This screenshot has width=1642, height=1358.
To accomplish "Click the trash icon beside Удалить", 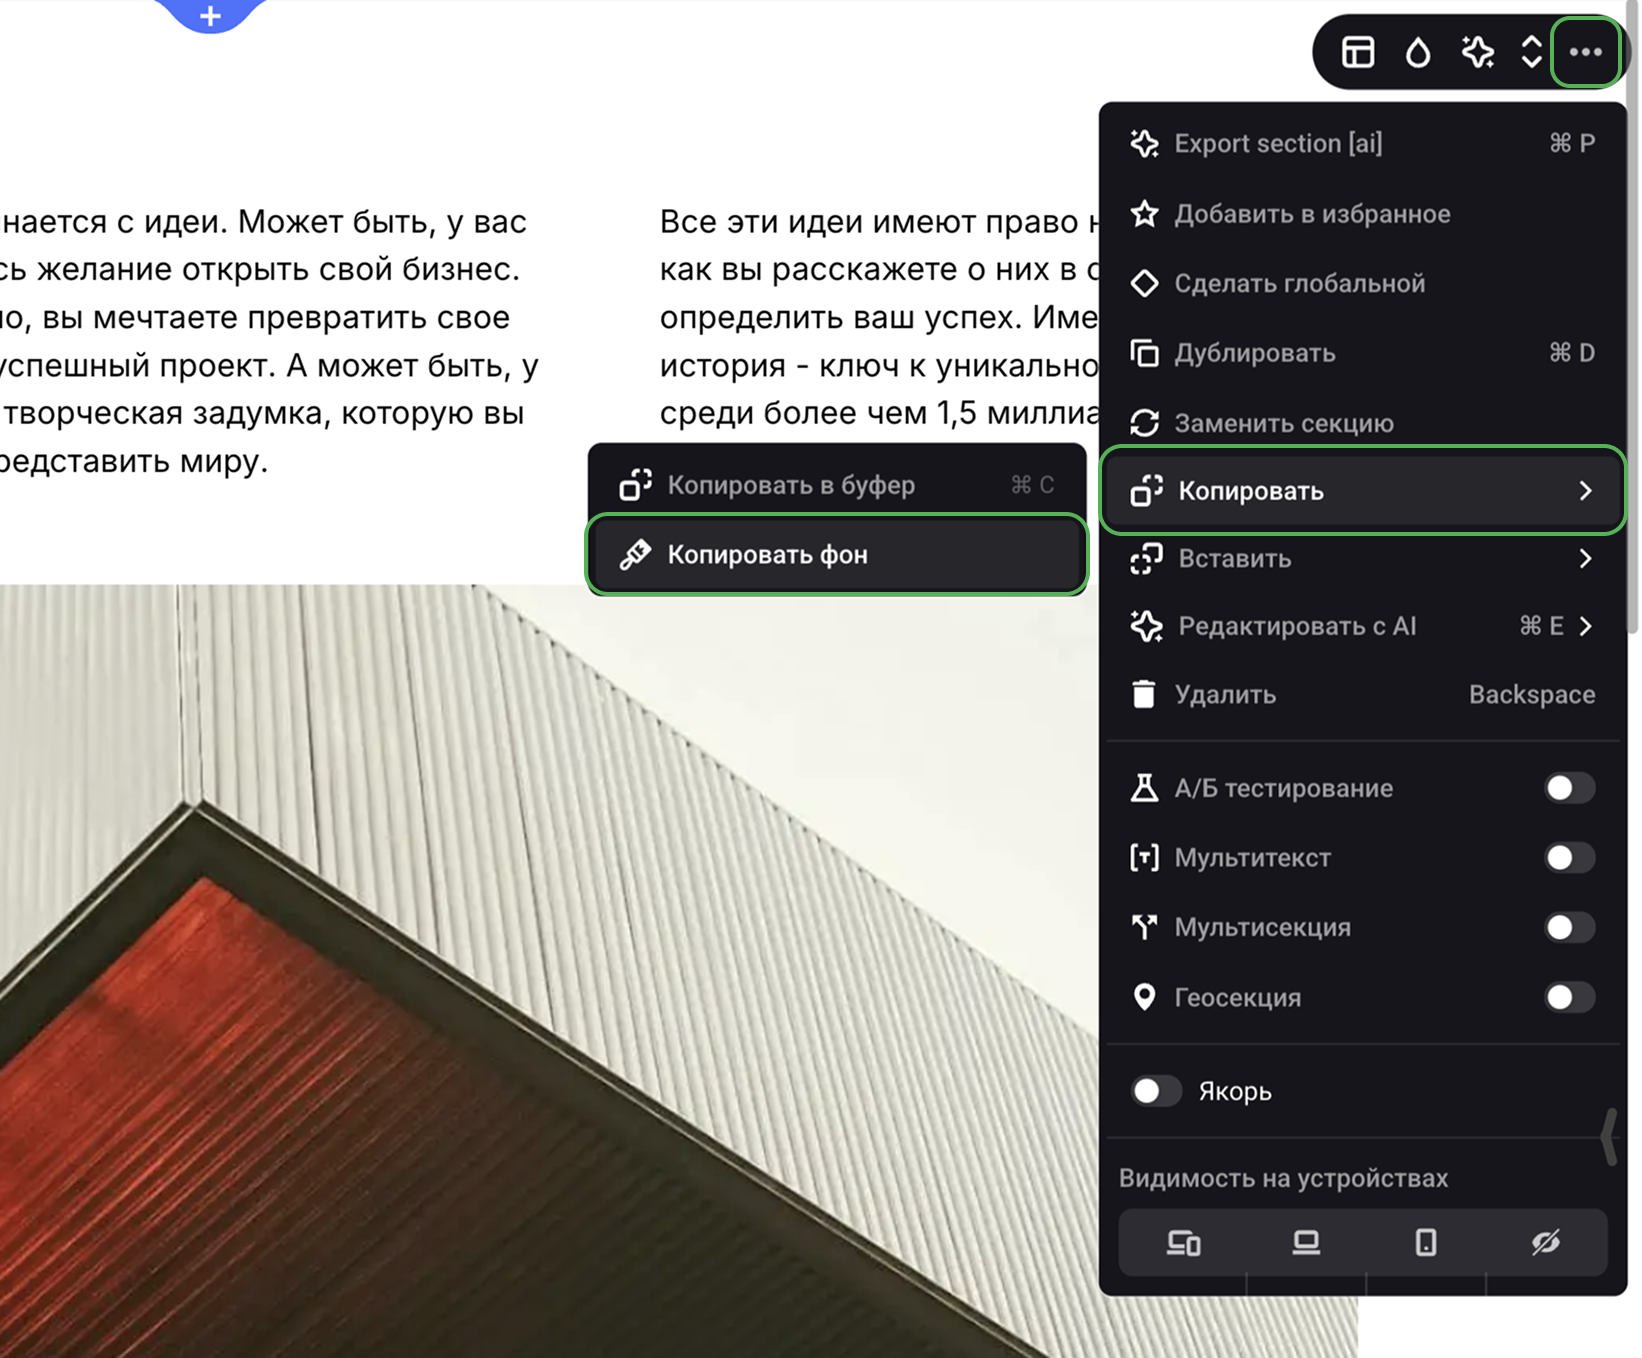I will pyautogui.click(x=1144, y=694).
